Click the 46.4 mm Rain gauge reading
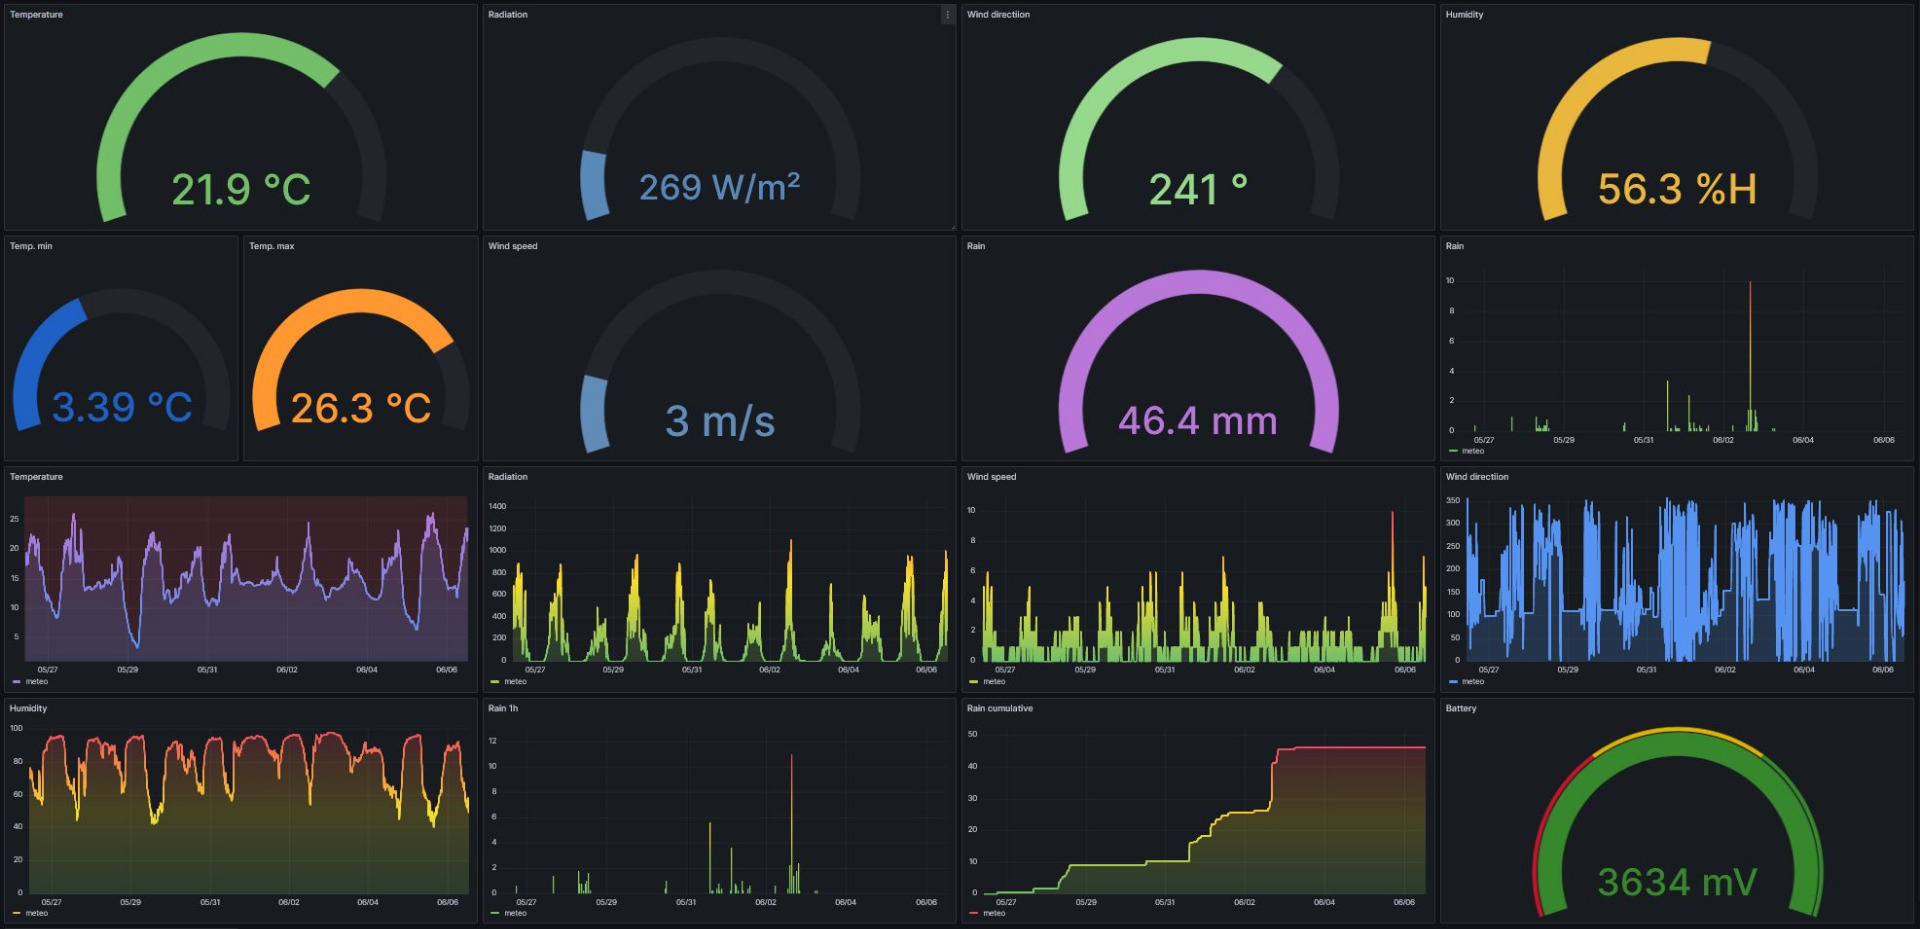The height and width of the screenshot is (929, 1920). point(1197,421)
